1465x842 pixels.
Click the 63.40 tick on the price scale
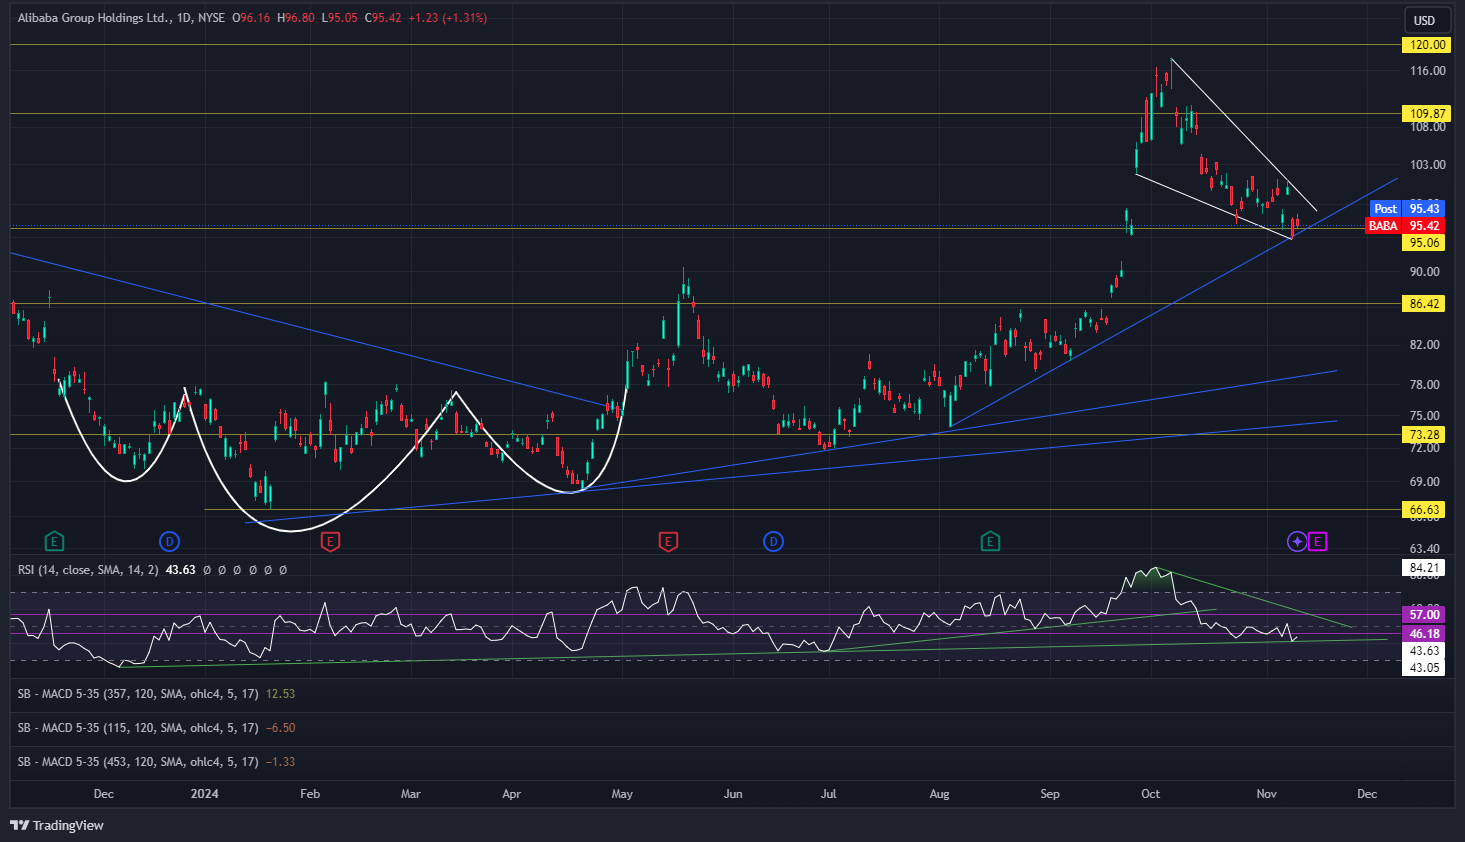1425,549
